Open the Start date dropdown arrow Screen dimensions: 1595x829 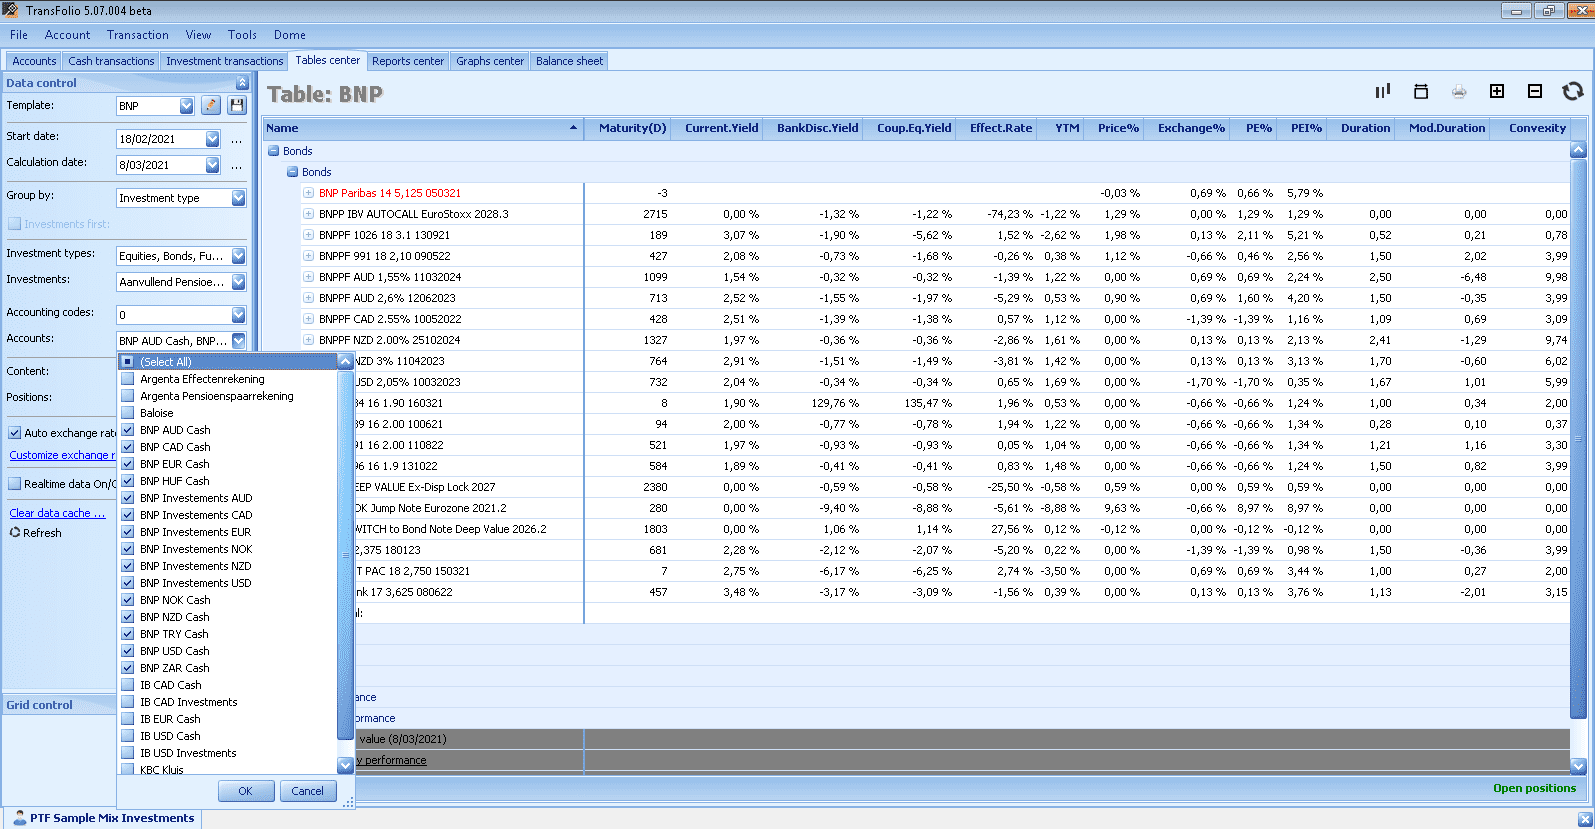coord(212,139)
